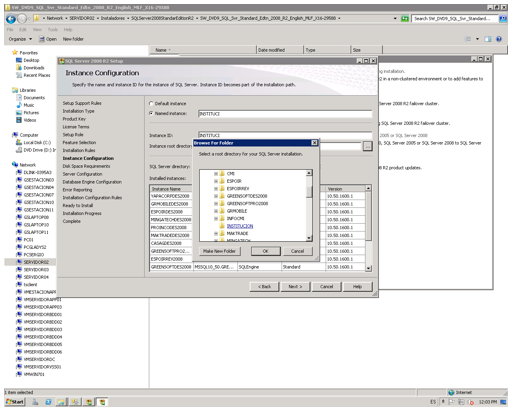The height and width of the screenshot is (412, 515).
Task: Select the ESPOIR folder in Browse dialog
Action: [x=234, y=181]
